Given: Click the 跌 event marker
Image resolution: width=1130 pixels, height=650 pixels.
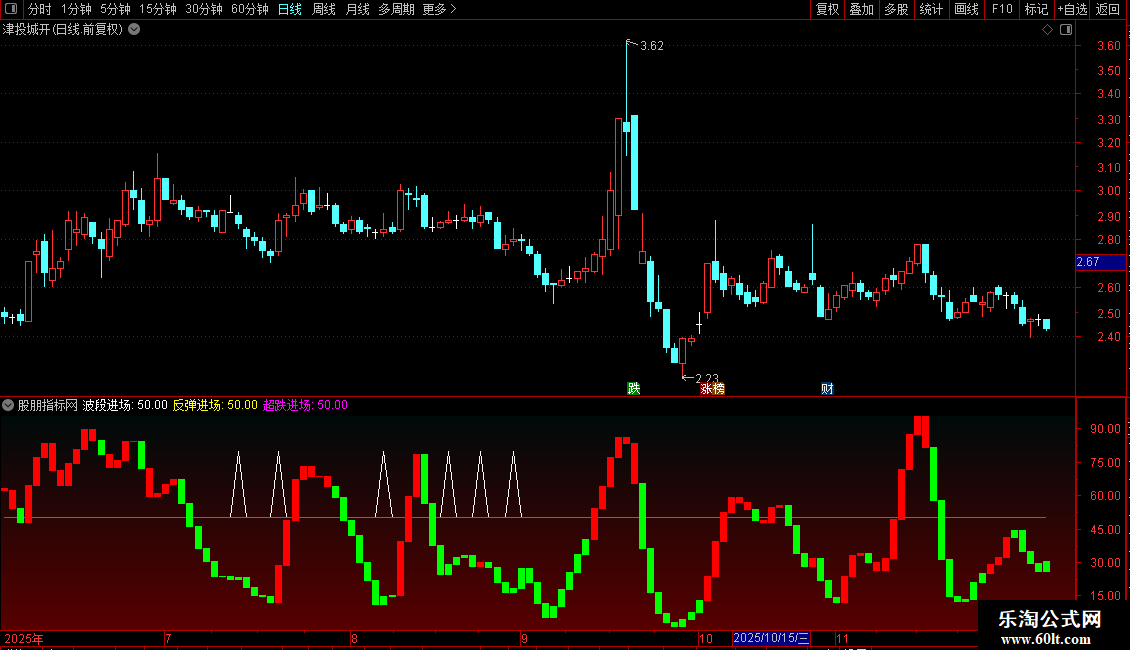Looking at the screenshot, I should (633, 388).
